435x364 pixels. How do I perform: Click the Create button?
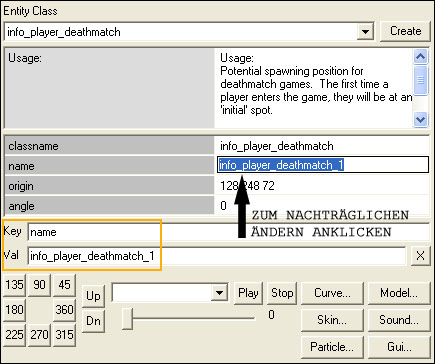405,31
